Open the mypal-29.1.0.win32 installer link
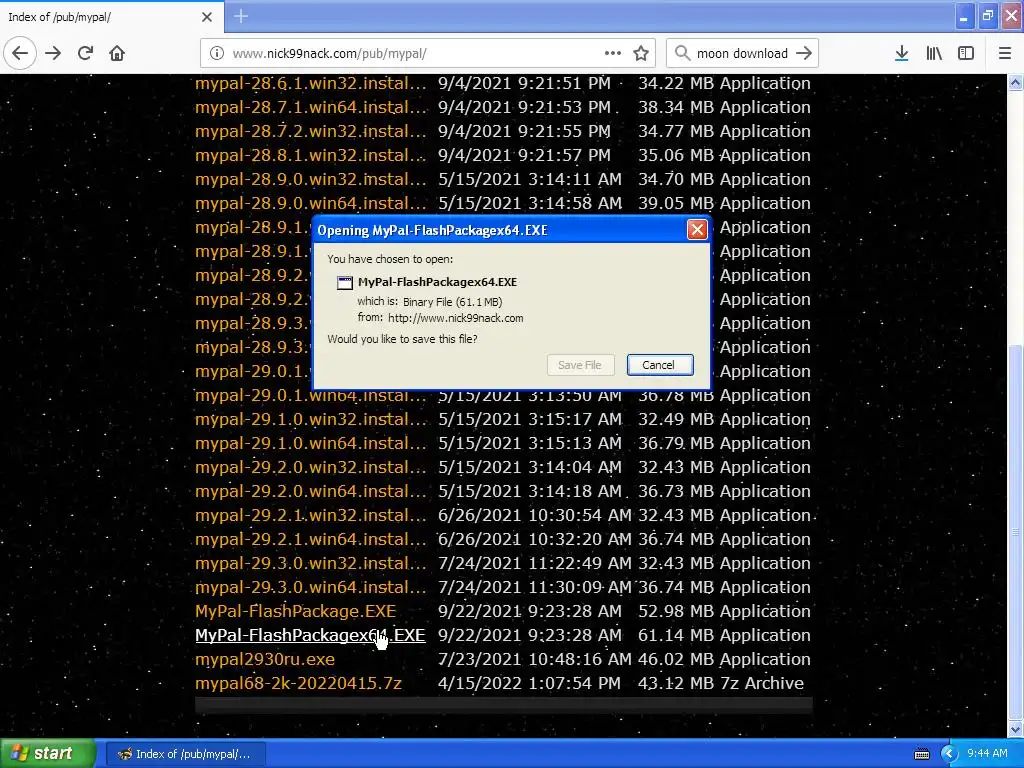The image size is (1024, 768). tap(310, 419)
